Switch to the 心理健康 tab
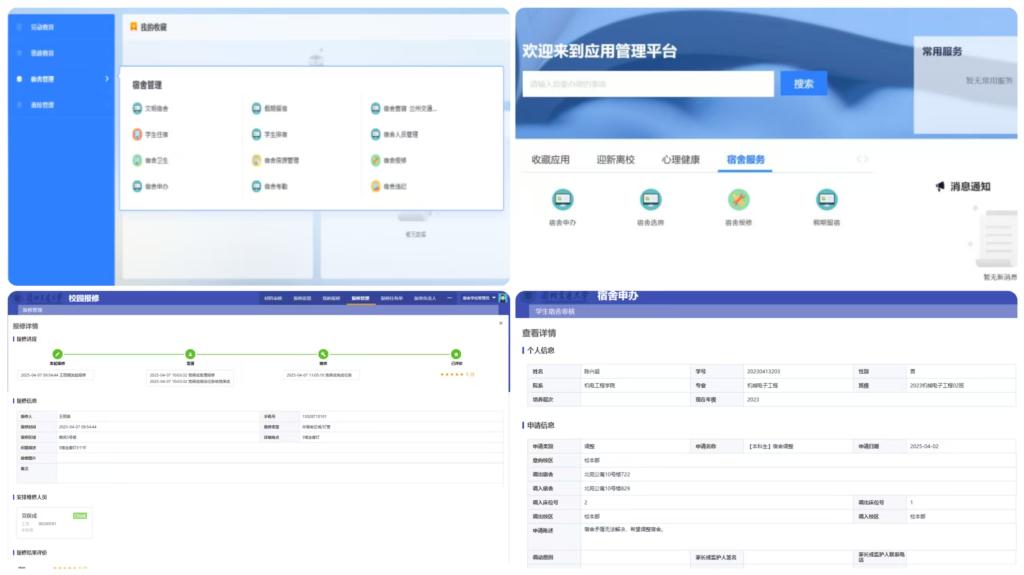 tap(680, 159)
